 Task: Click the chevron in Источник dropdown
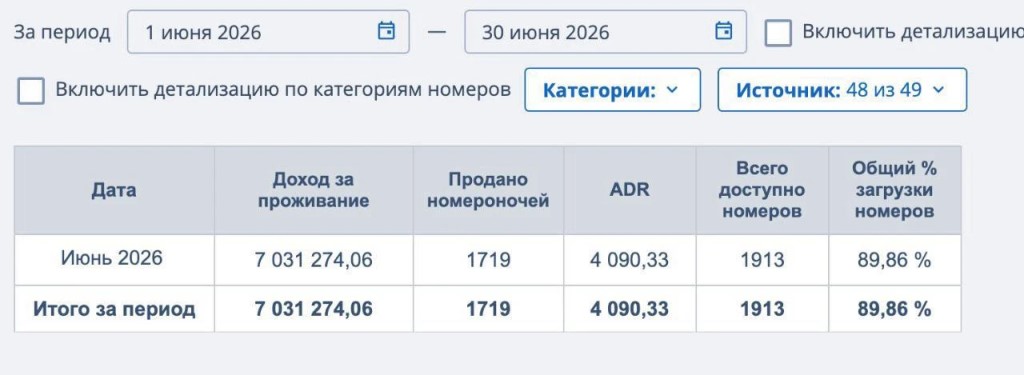938,90
